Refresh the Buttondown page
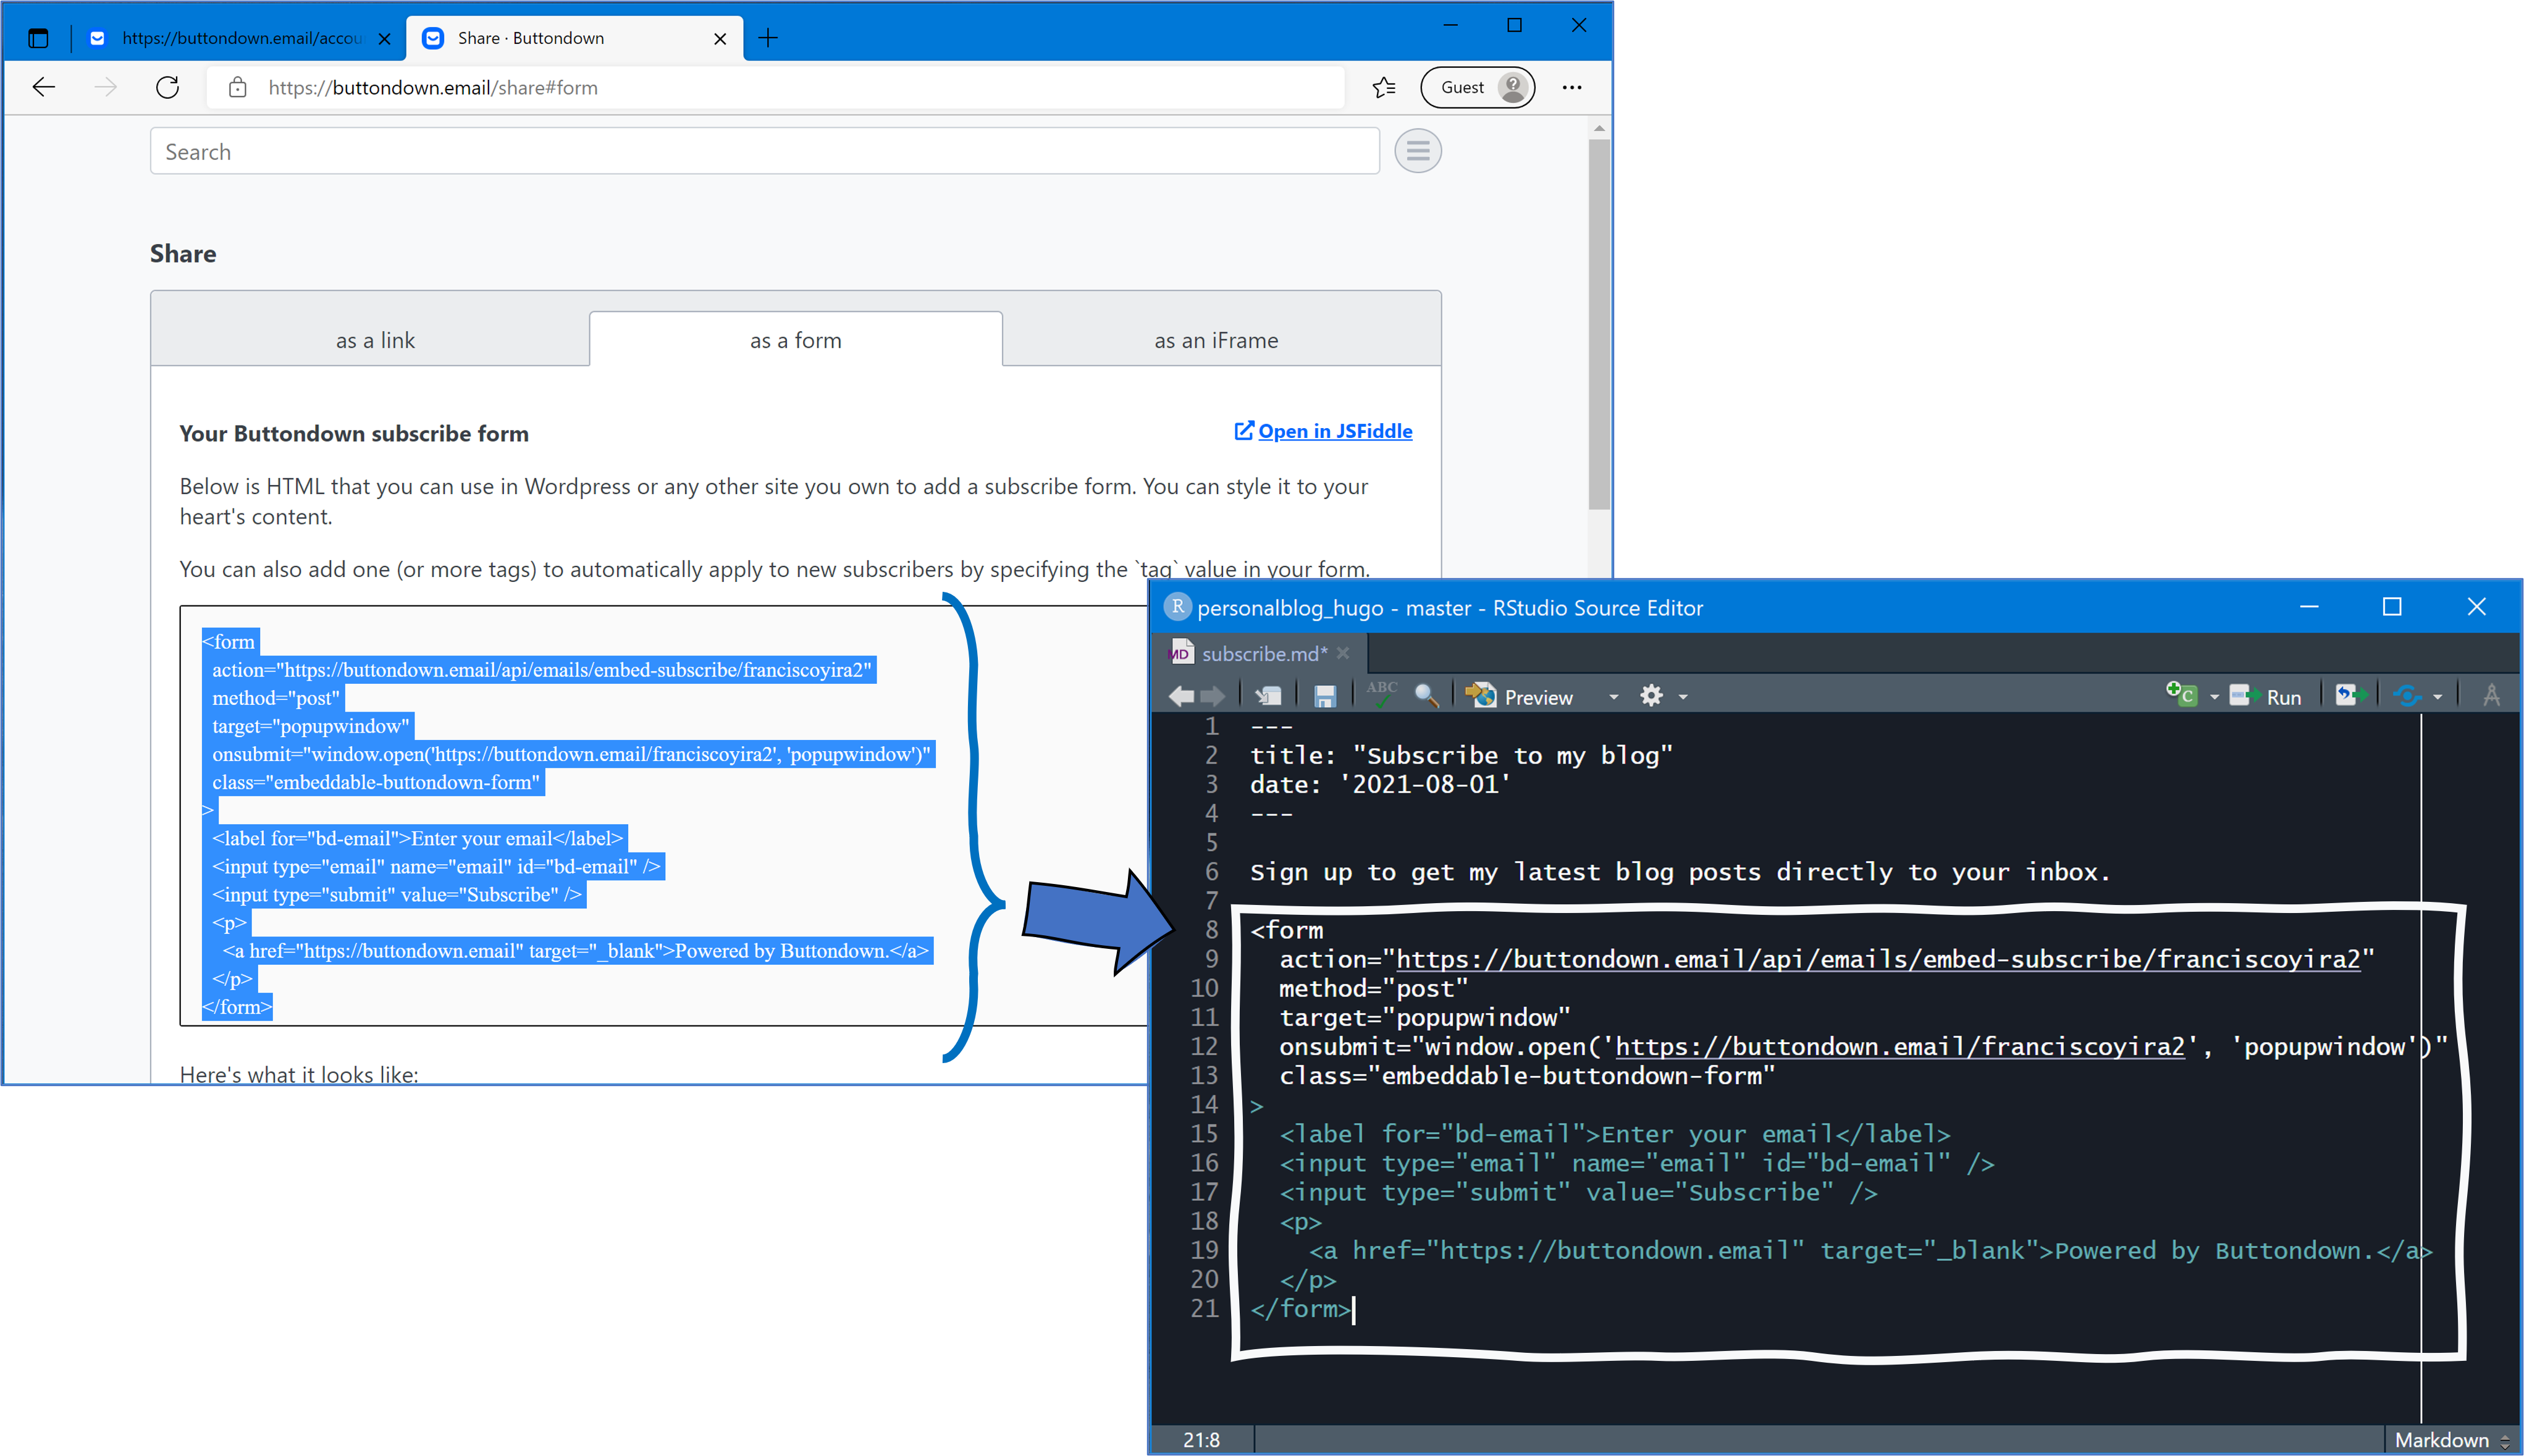This screenshot has height=1456, width=2524. [168, 87]
